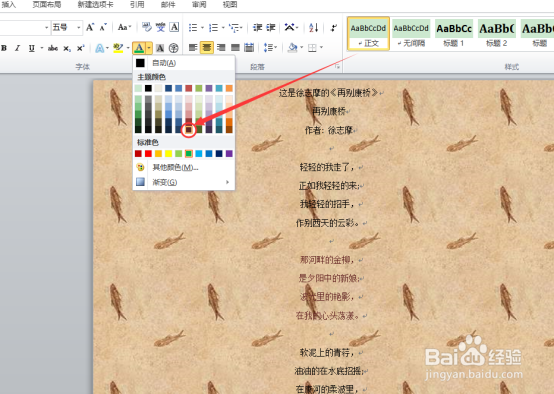Screen dimensions: 554x394
Task: Apply the 标题 2 style
Action: pyautogui.click(x=496, y=34)
